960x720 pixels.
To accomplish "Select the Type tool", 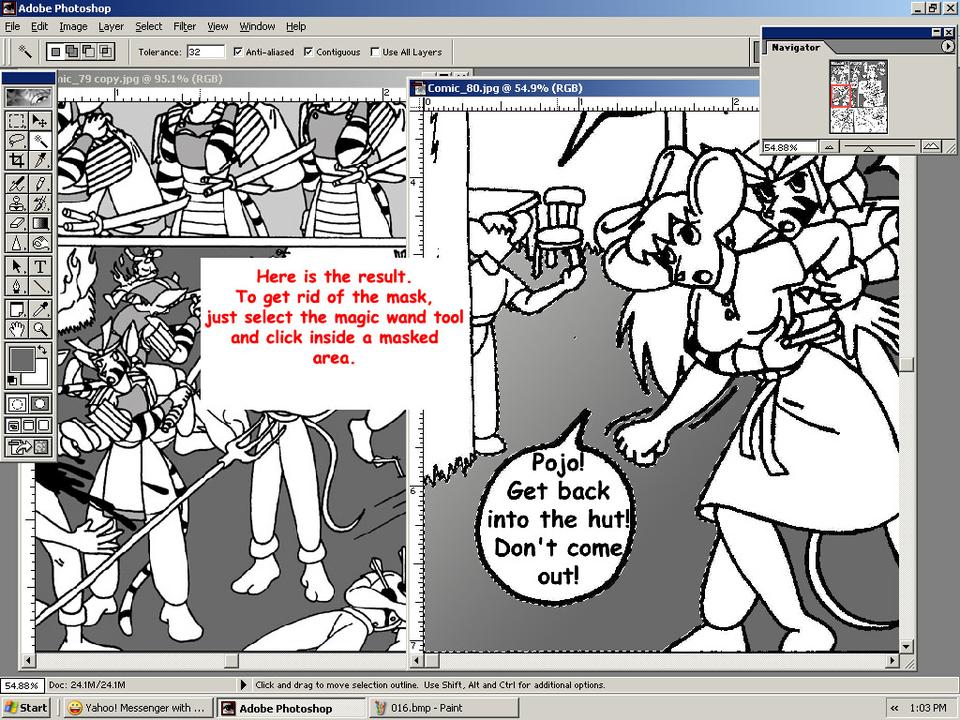I will click(40, 266).
